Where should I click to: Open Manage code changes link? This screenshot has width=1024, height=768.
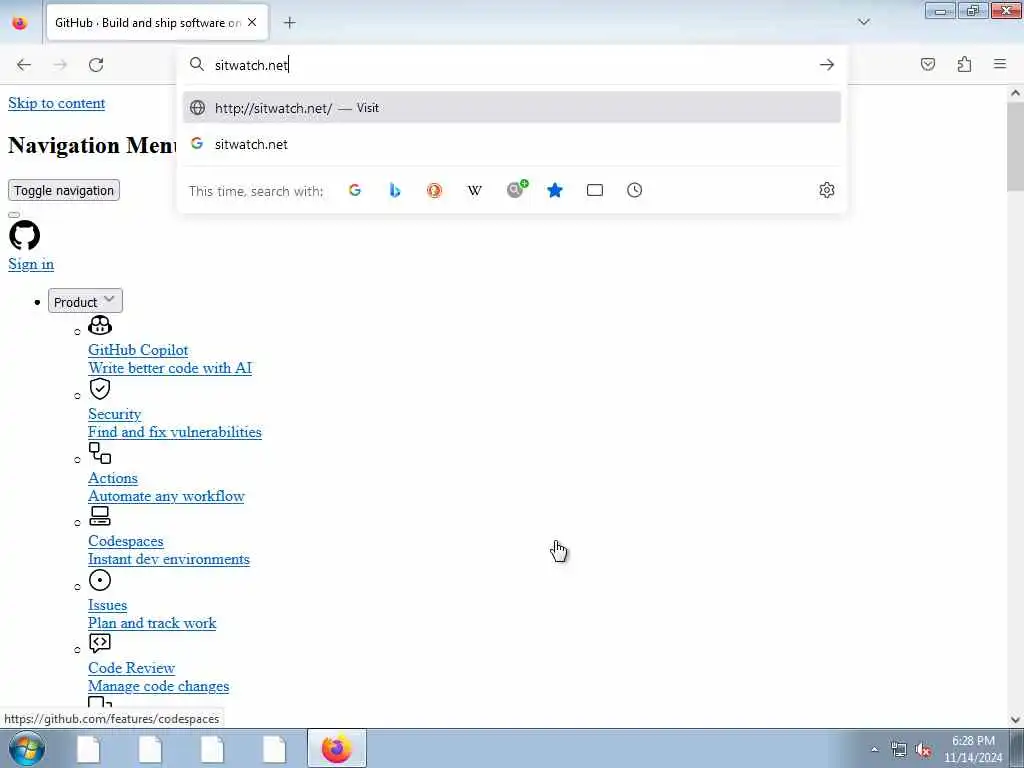pyautogui.click(x=159, y=686)
